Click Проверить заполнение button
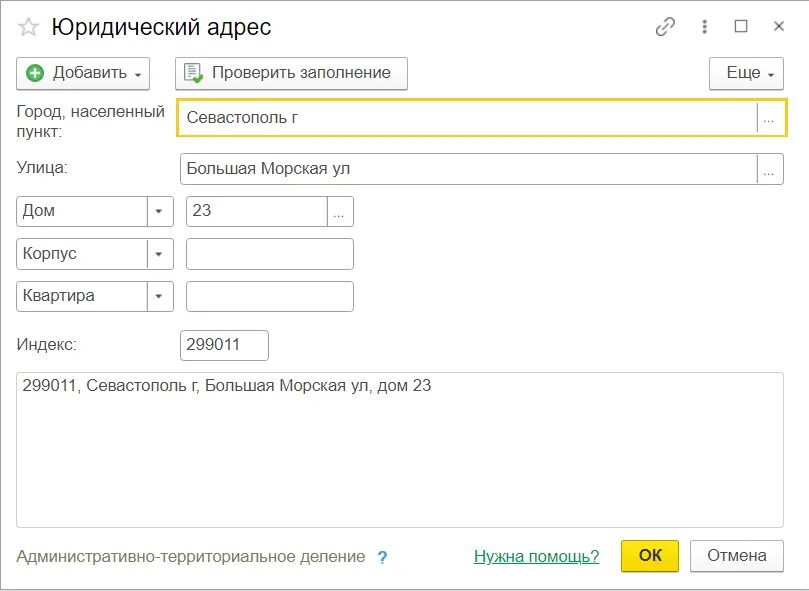Screen dimensions: 809x591 (292, 73)
